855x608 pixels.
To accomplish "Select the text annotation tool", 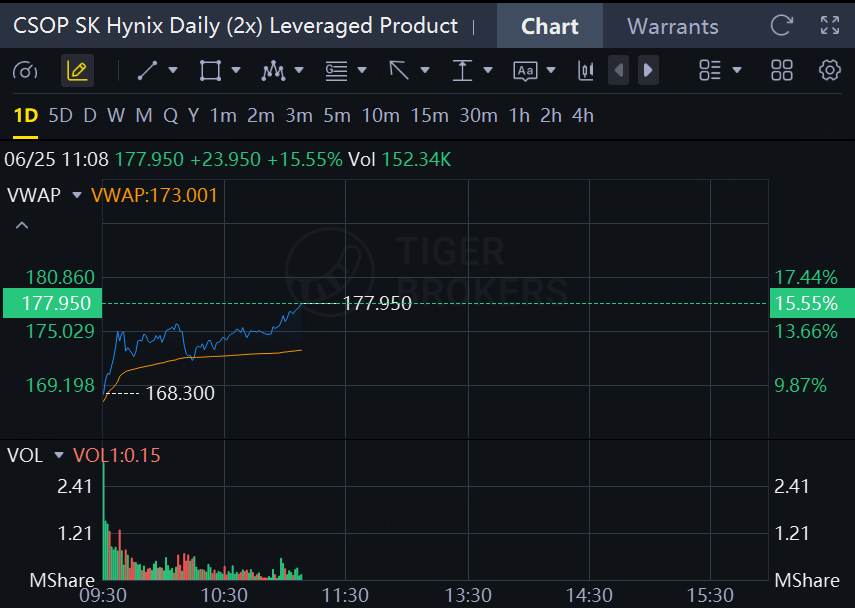I will (x=525, y=70).
